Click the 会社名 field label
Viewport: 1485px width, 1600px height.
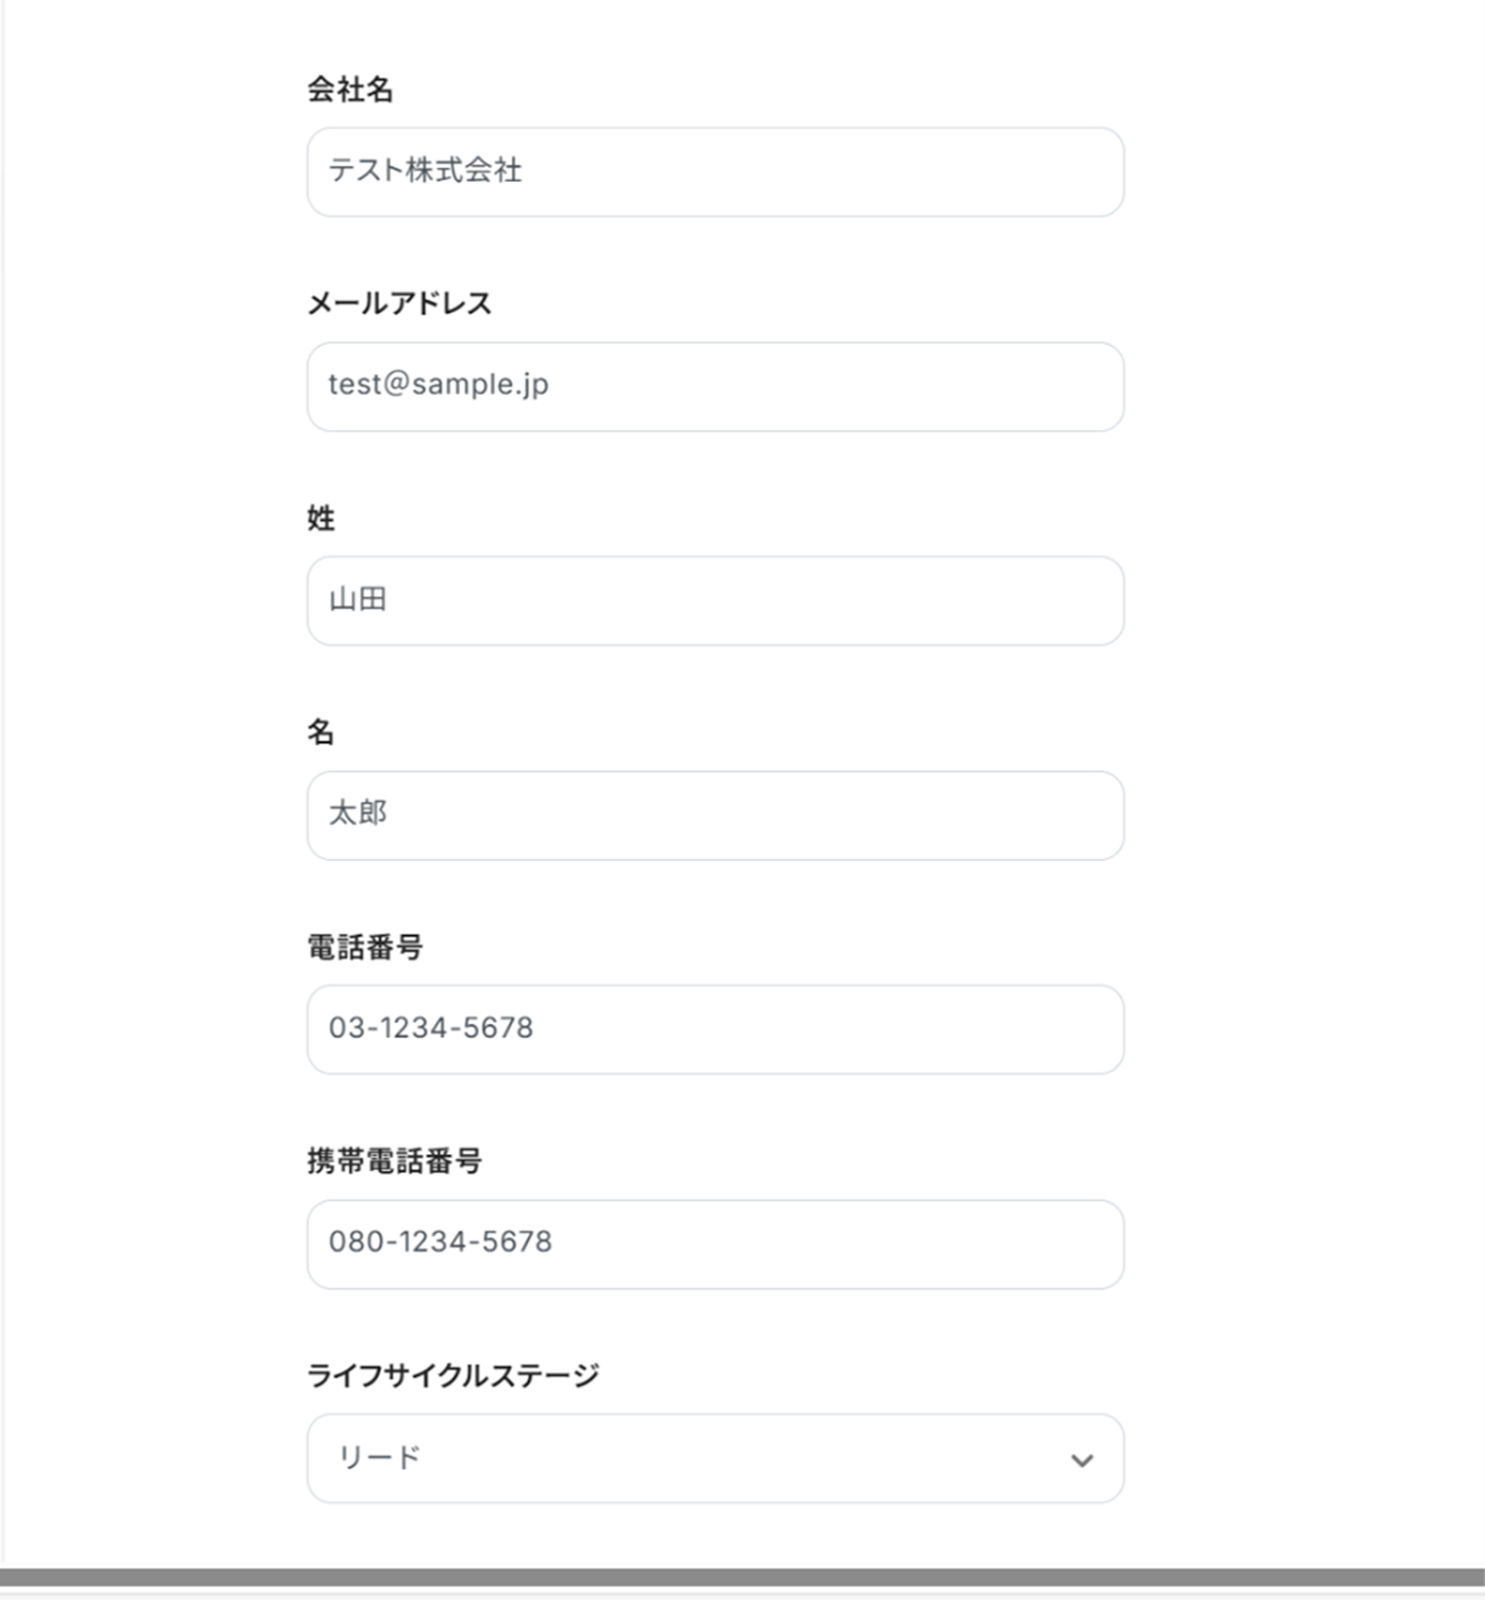click(x=350, y=90)
